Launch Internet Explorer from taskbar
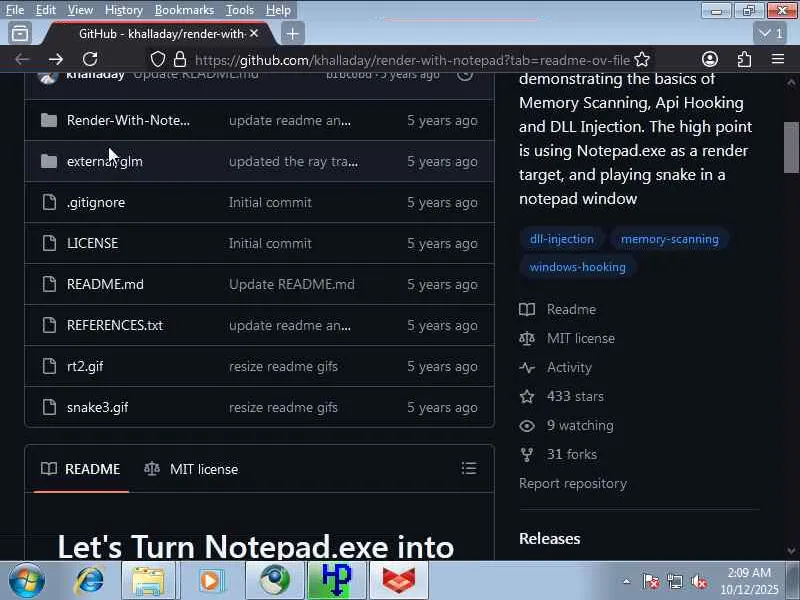Image resolution: width=800 pixels, height=600 pixels. point(89,581)
